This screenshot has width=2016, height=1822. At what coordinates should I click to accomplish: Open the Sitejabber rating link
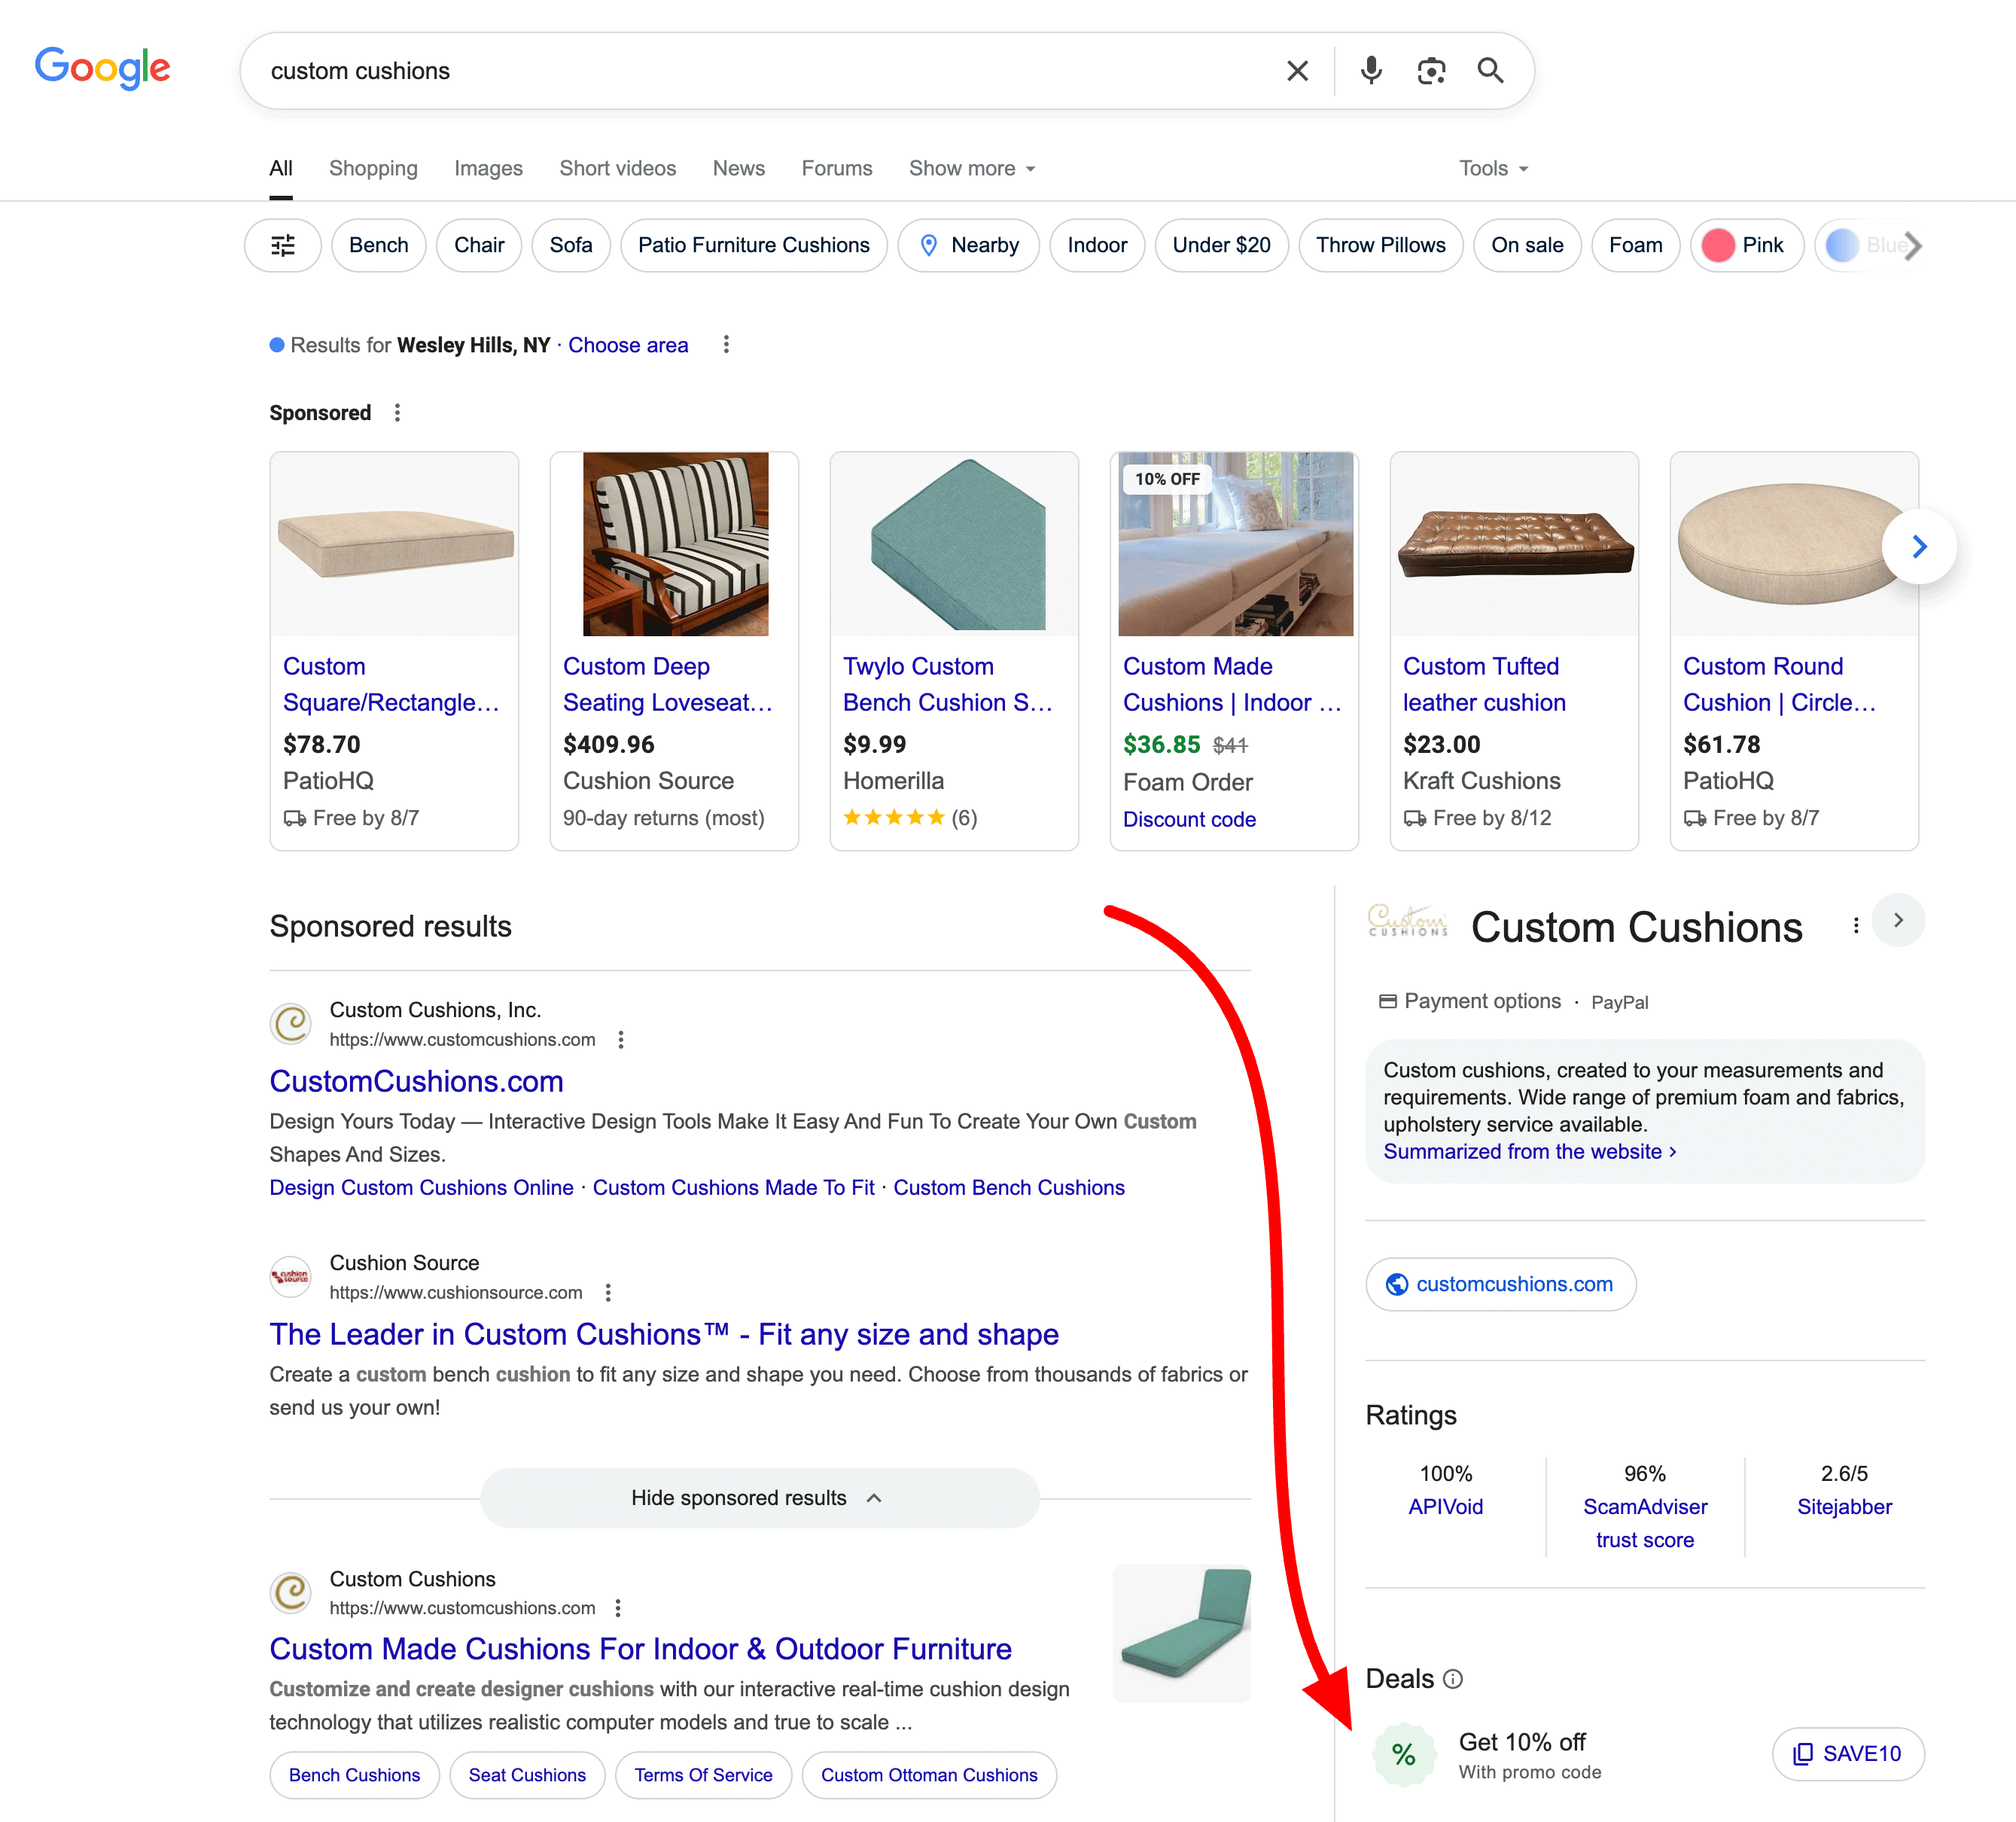[x=1844, y=1507]
